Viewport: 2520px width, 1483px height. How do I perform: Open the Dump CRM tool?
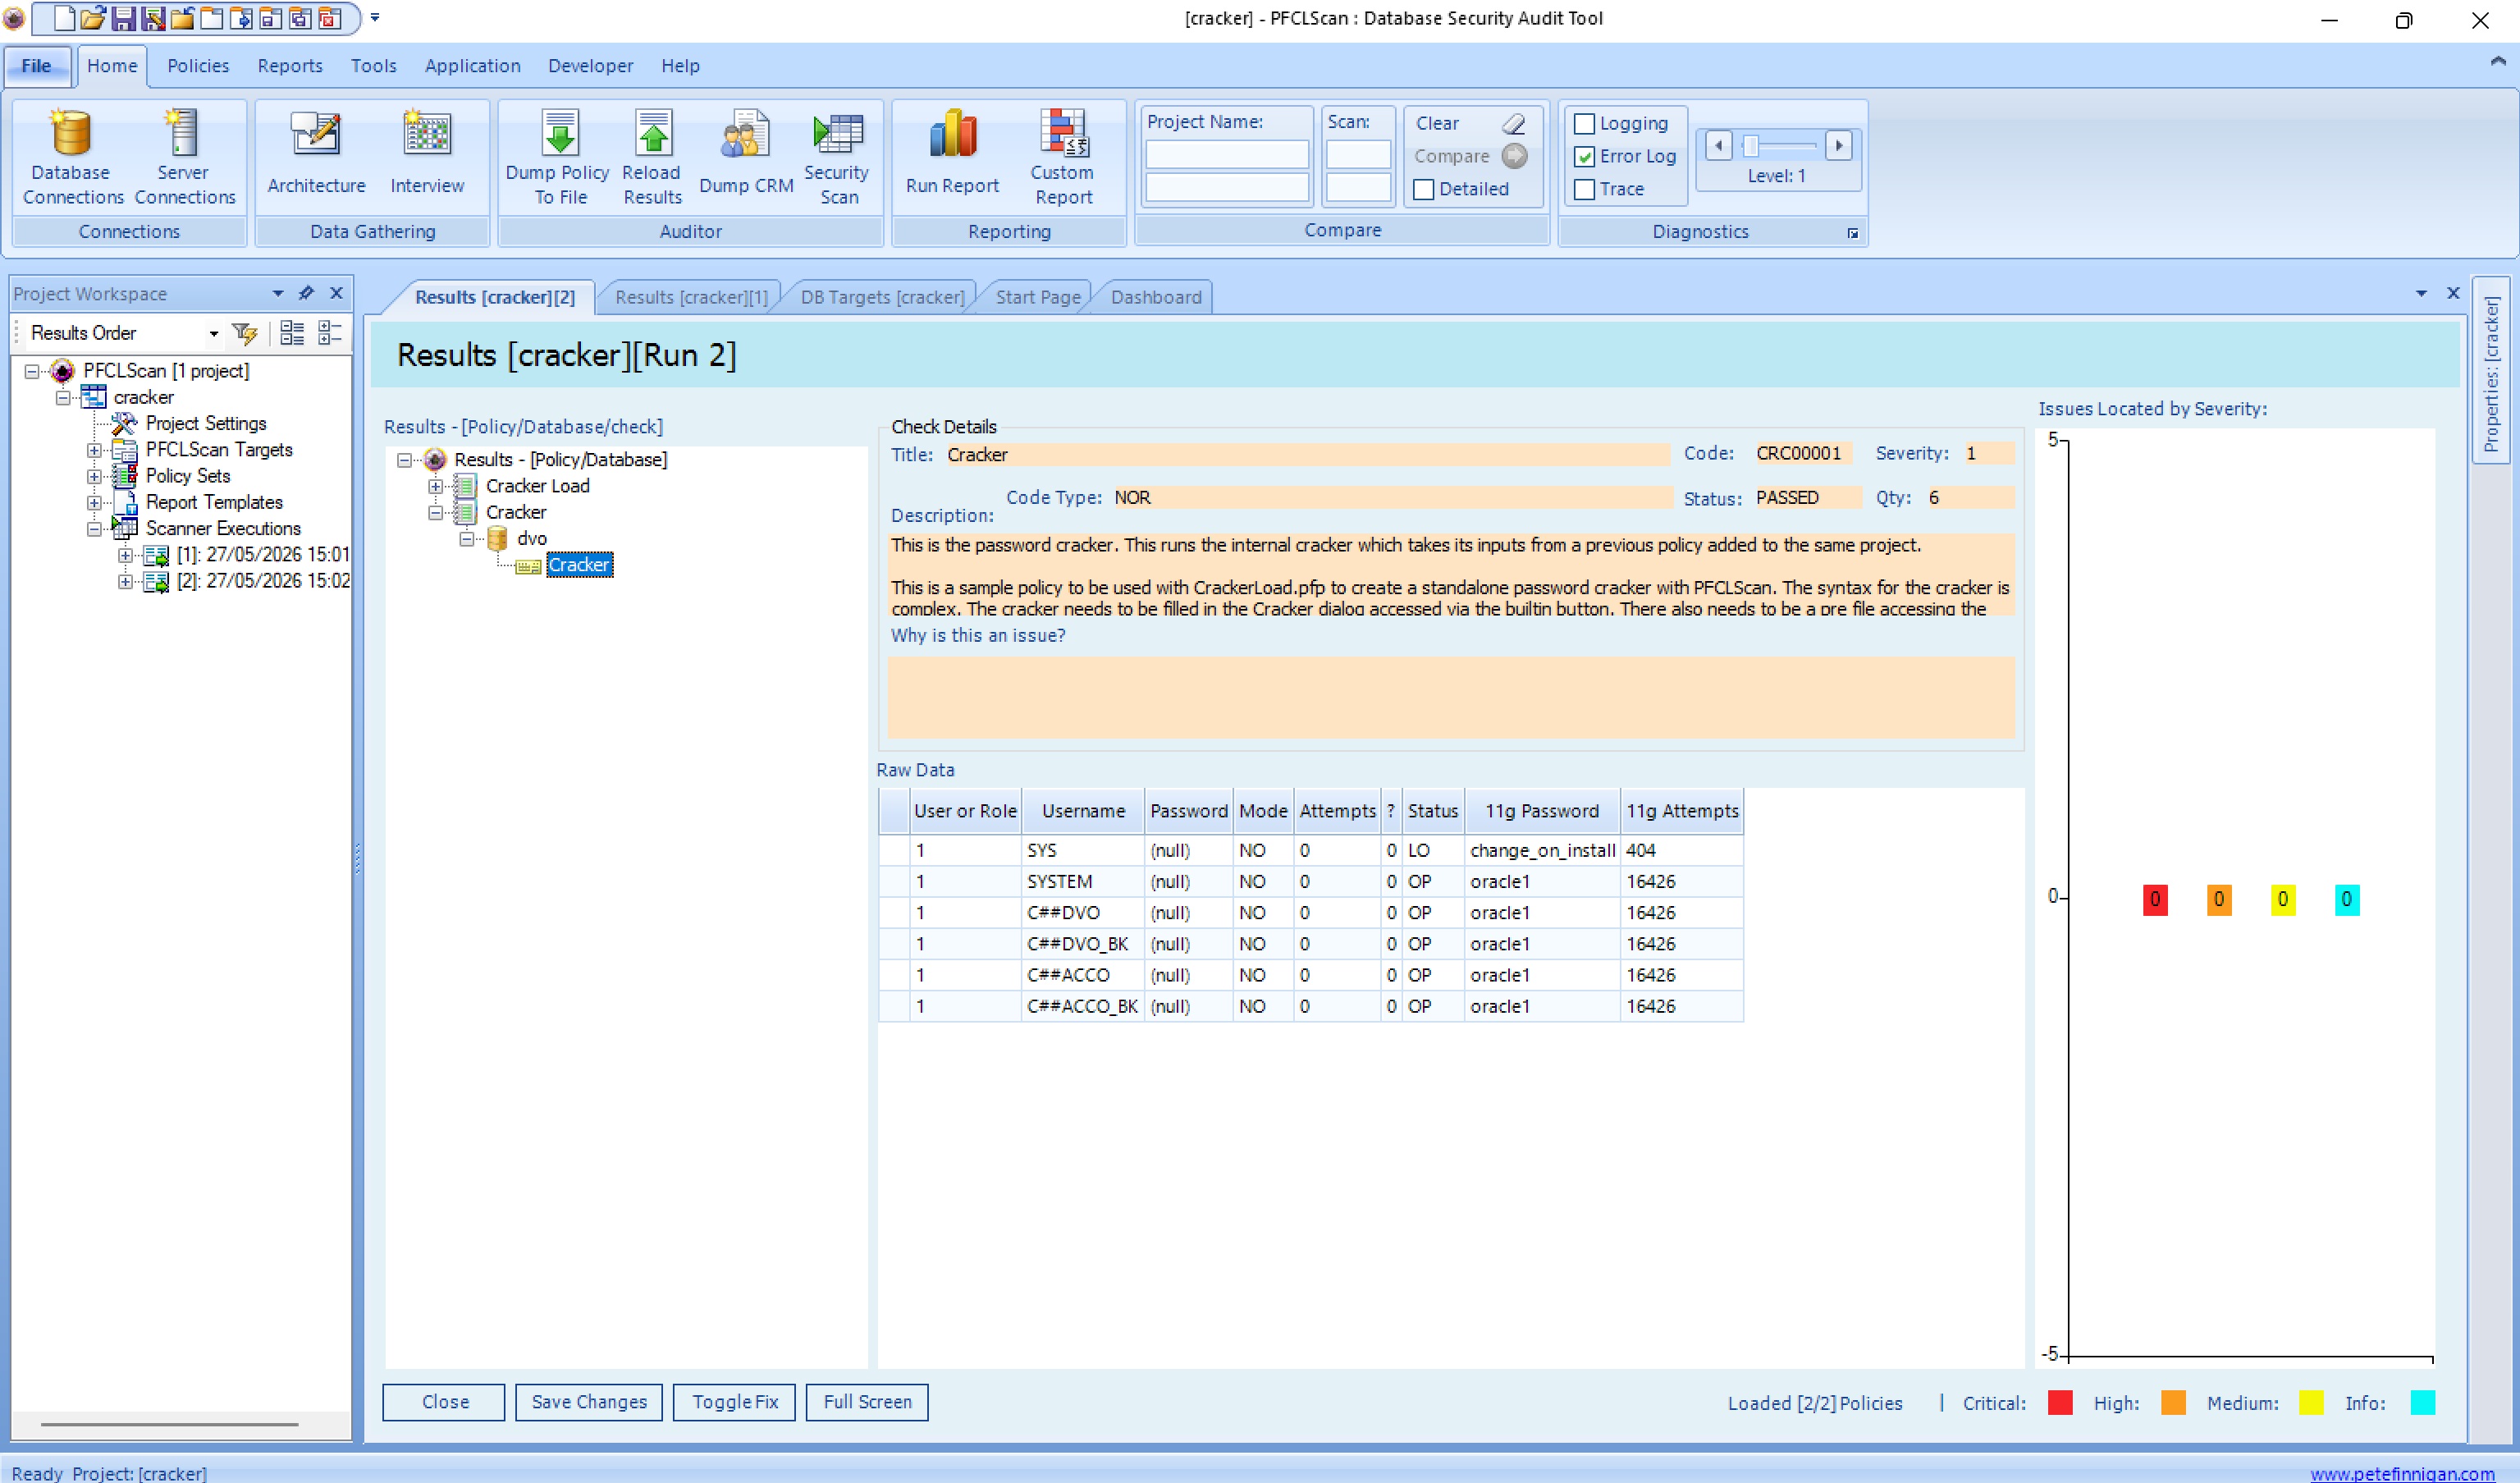(x=745, y=153)
